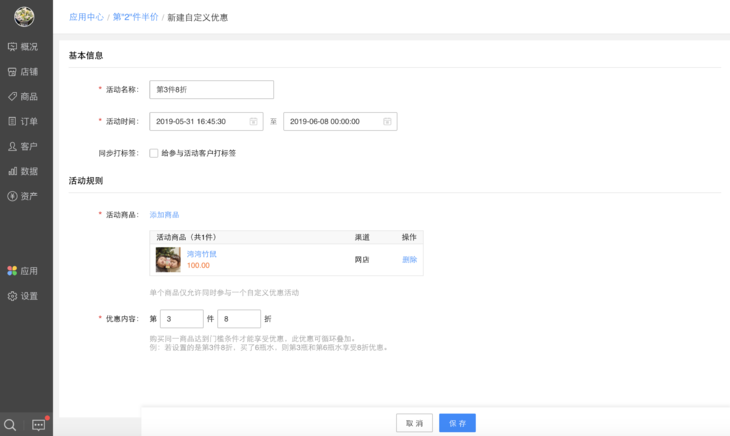Open end date calendar picker icon
This screenshot has height=436, width=730.
[x=386, y=122]
